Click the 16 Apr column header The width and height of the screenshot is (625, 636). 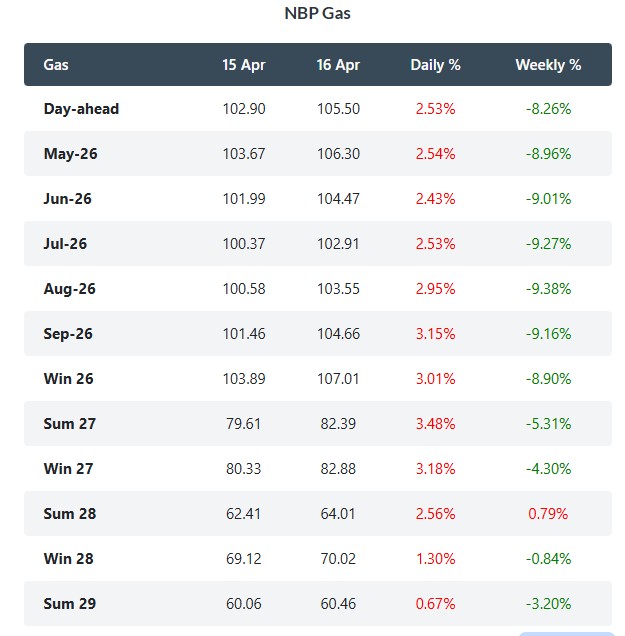[338, 65]
